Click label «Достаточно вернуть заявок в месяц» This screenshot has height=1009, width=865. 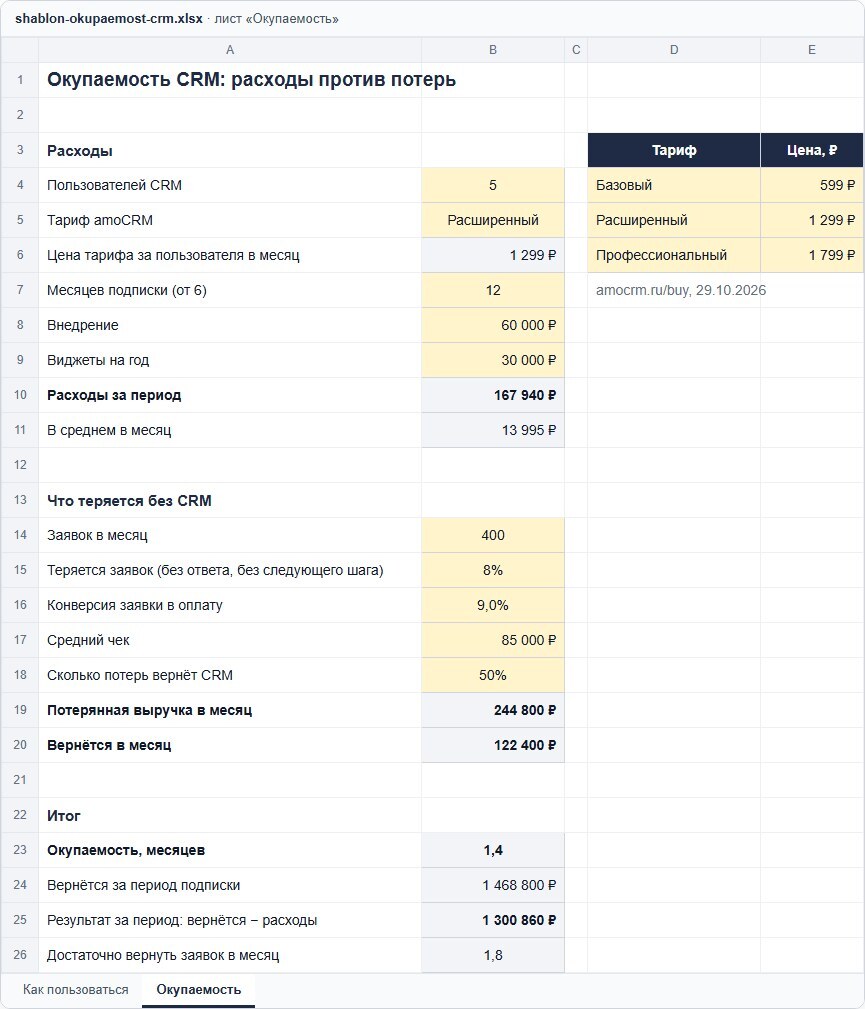(x=163, y=955)
